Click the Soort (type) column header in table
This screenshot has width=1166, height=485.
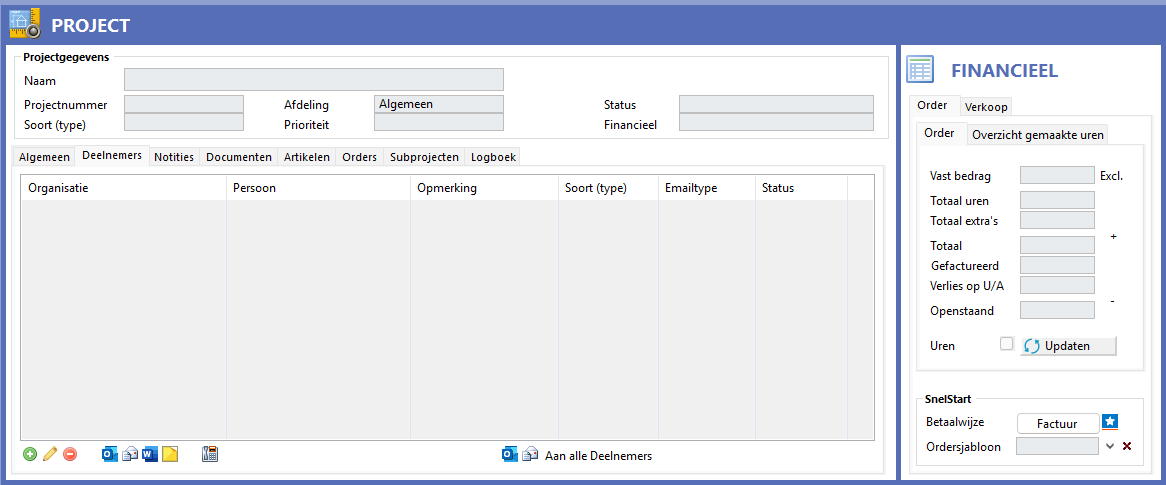pos(608,188)
